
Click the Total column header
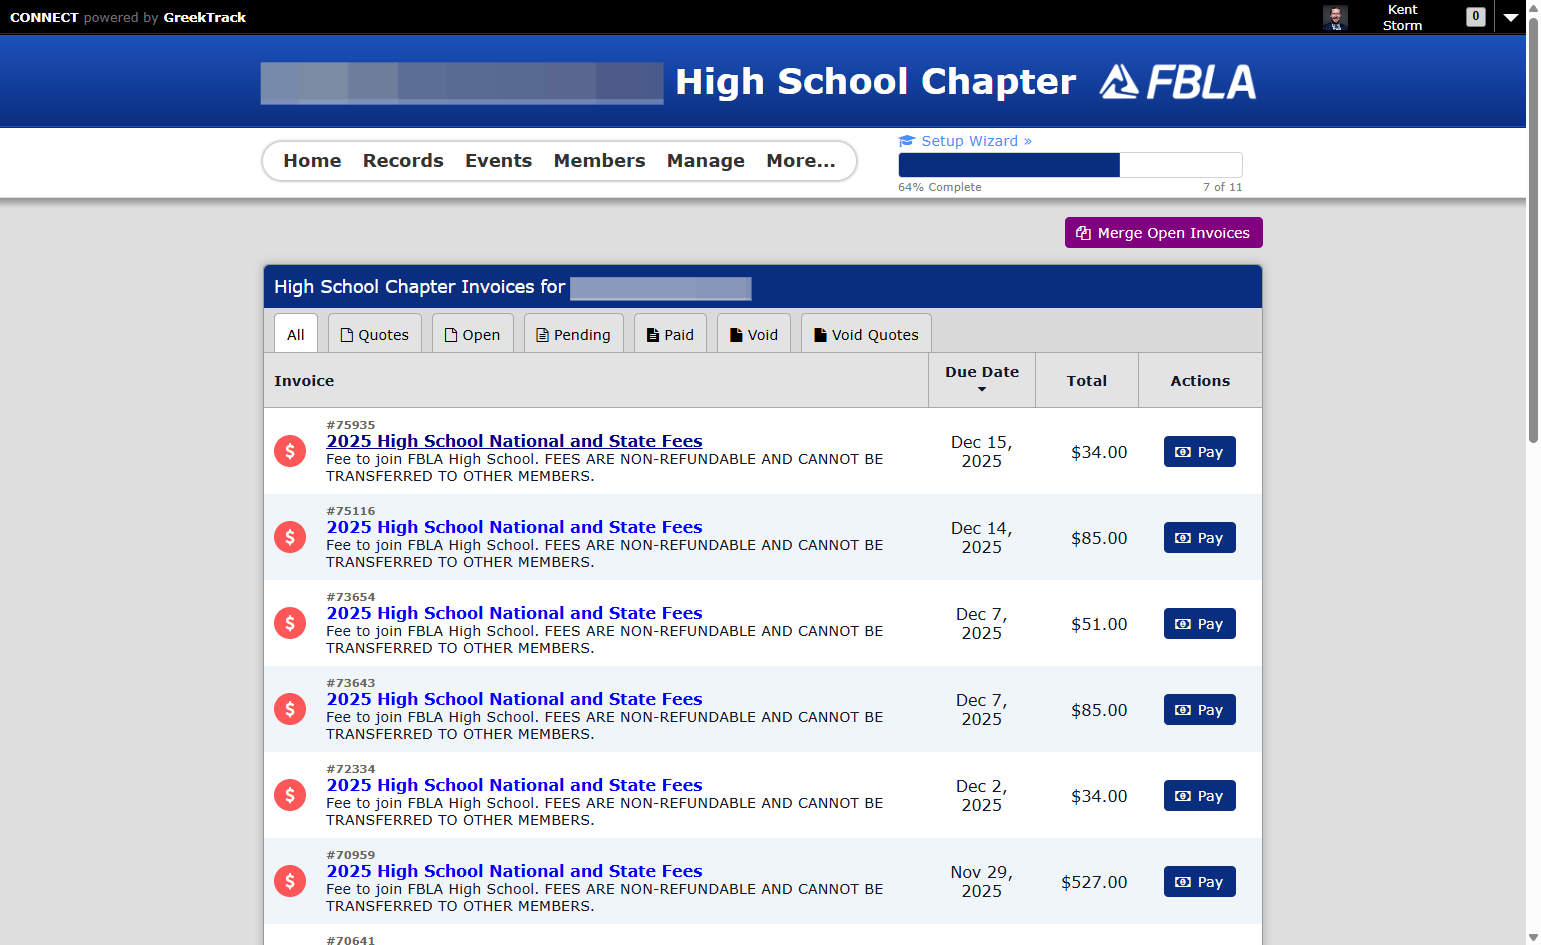pyautogui.click(x=1087, y=380)
